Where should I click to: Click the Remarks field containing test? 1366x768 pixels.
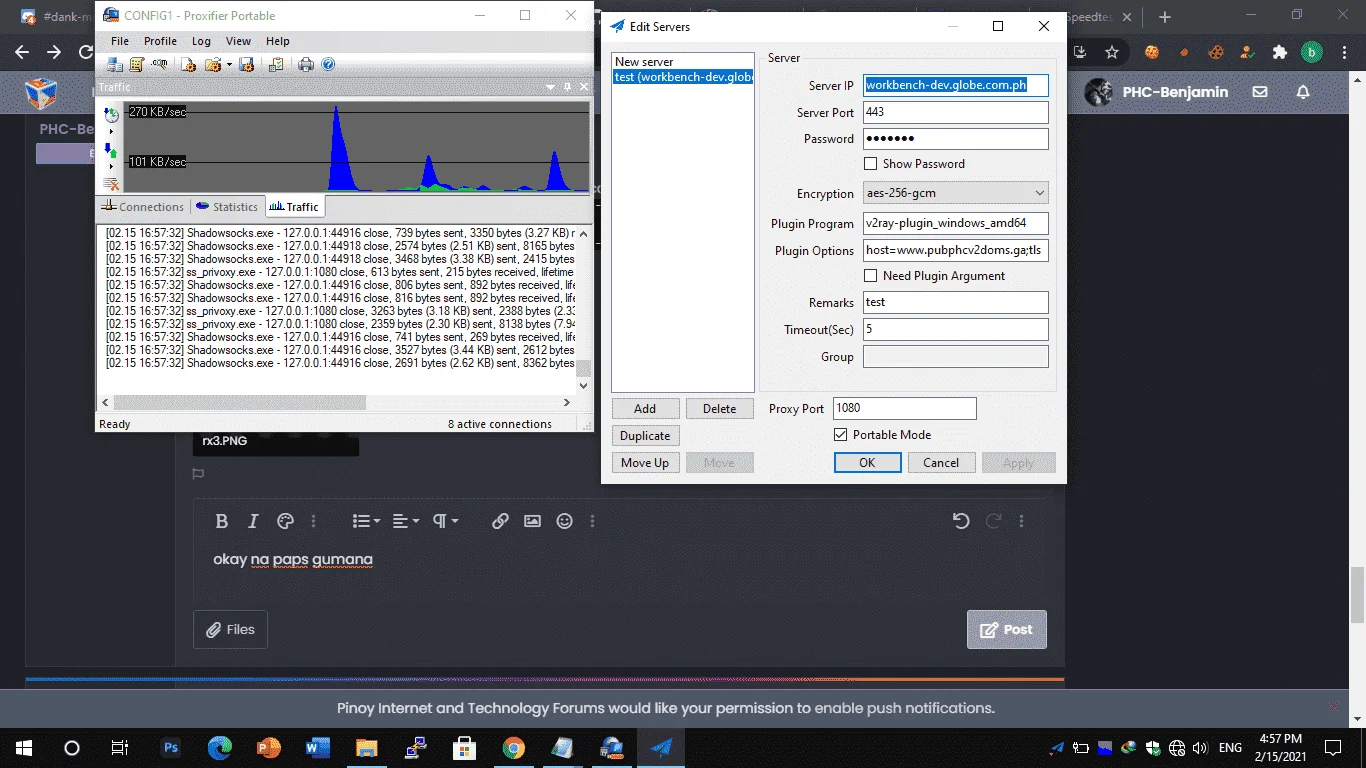coord(955,302)
